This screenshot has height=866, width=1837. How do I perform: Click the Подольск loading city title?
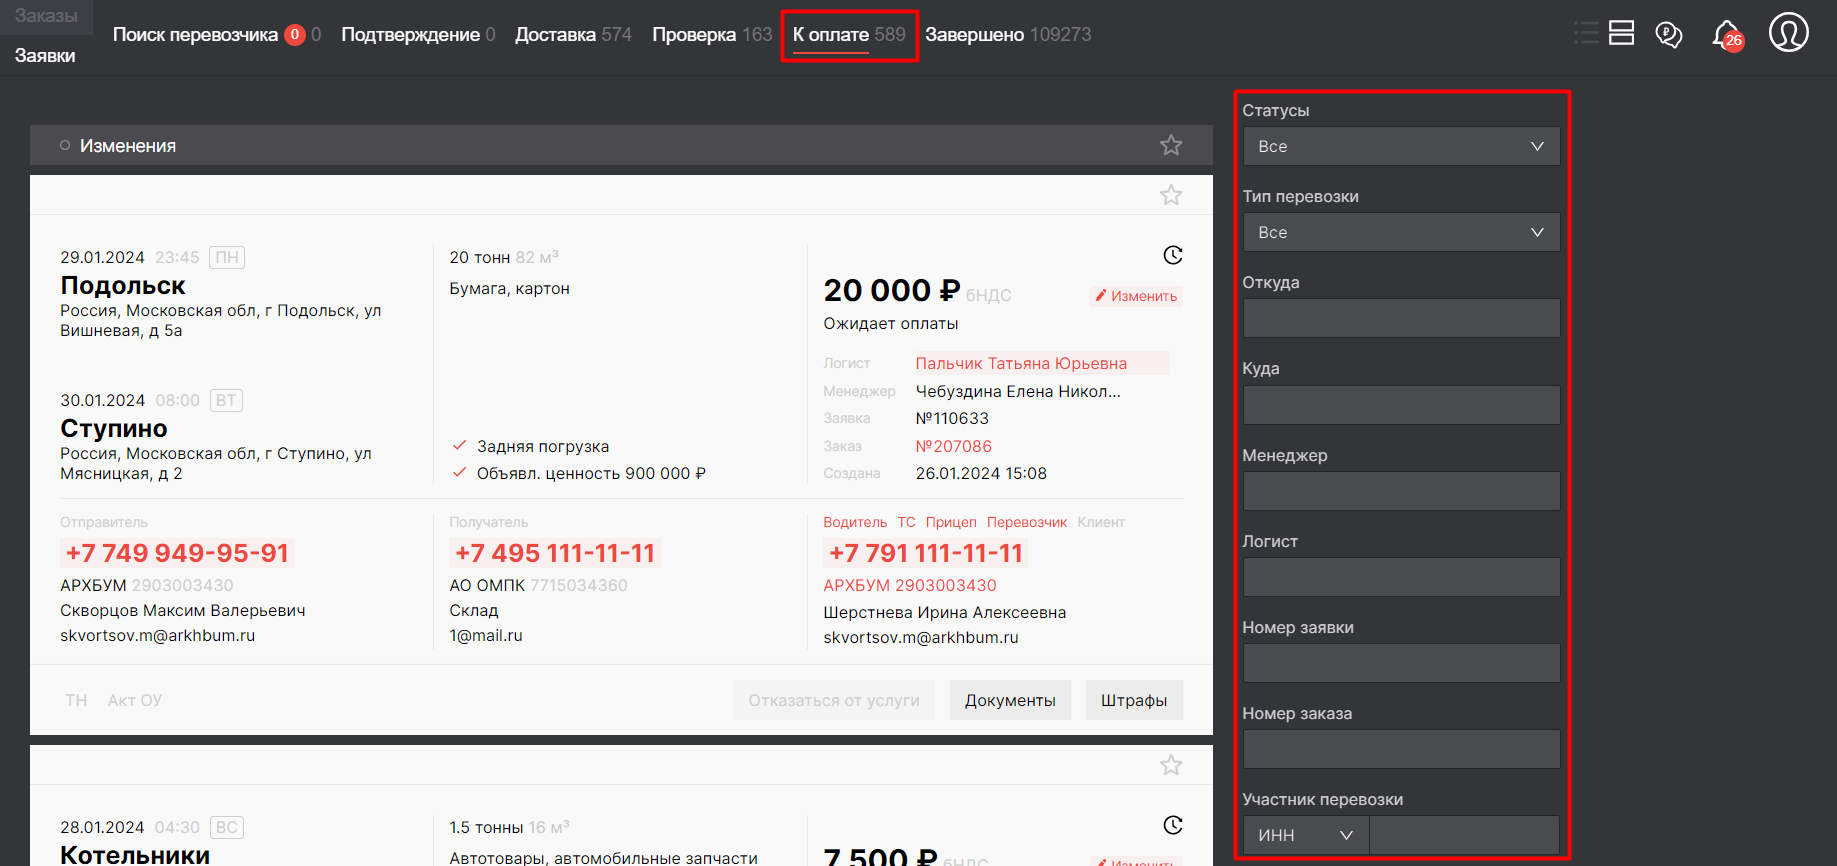click(x=123, y=285)
